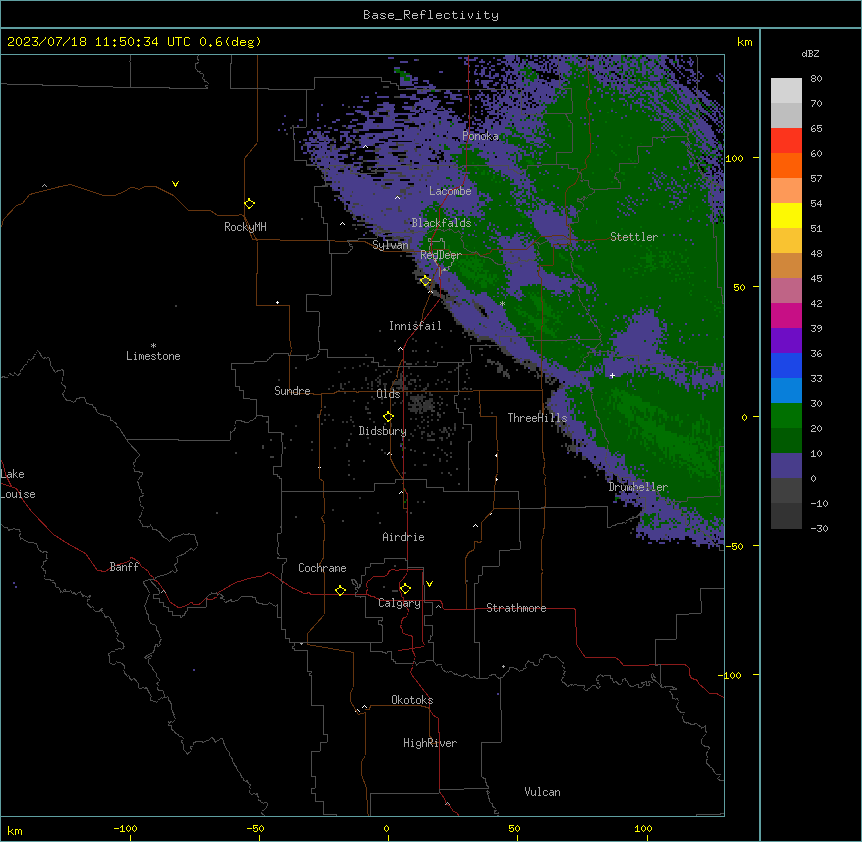
Task: Select the Calgary city label
Action: (400, 603)
